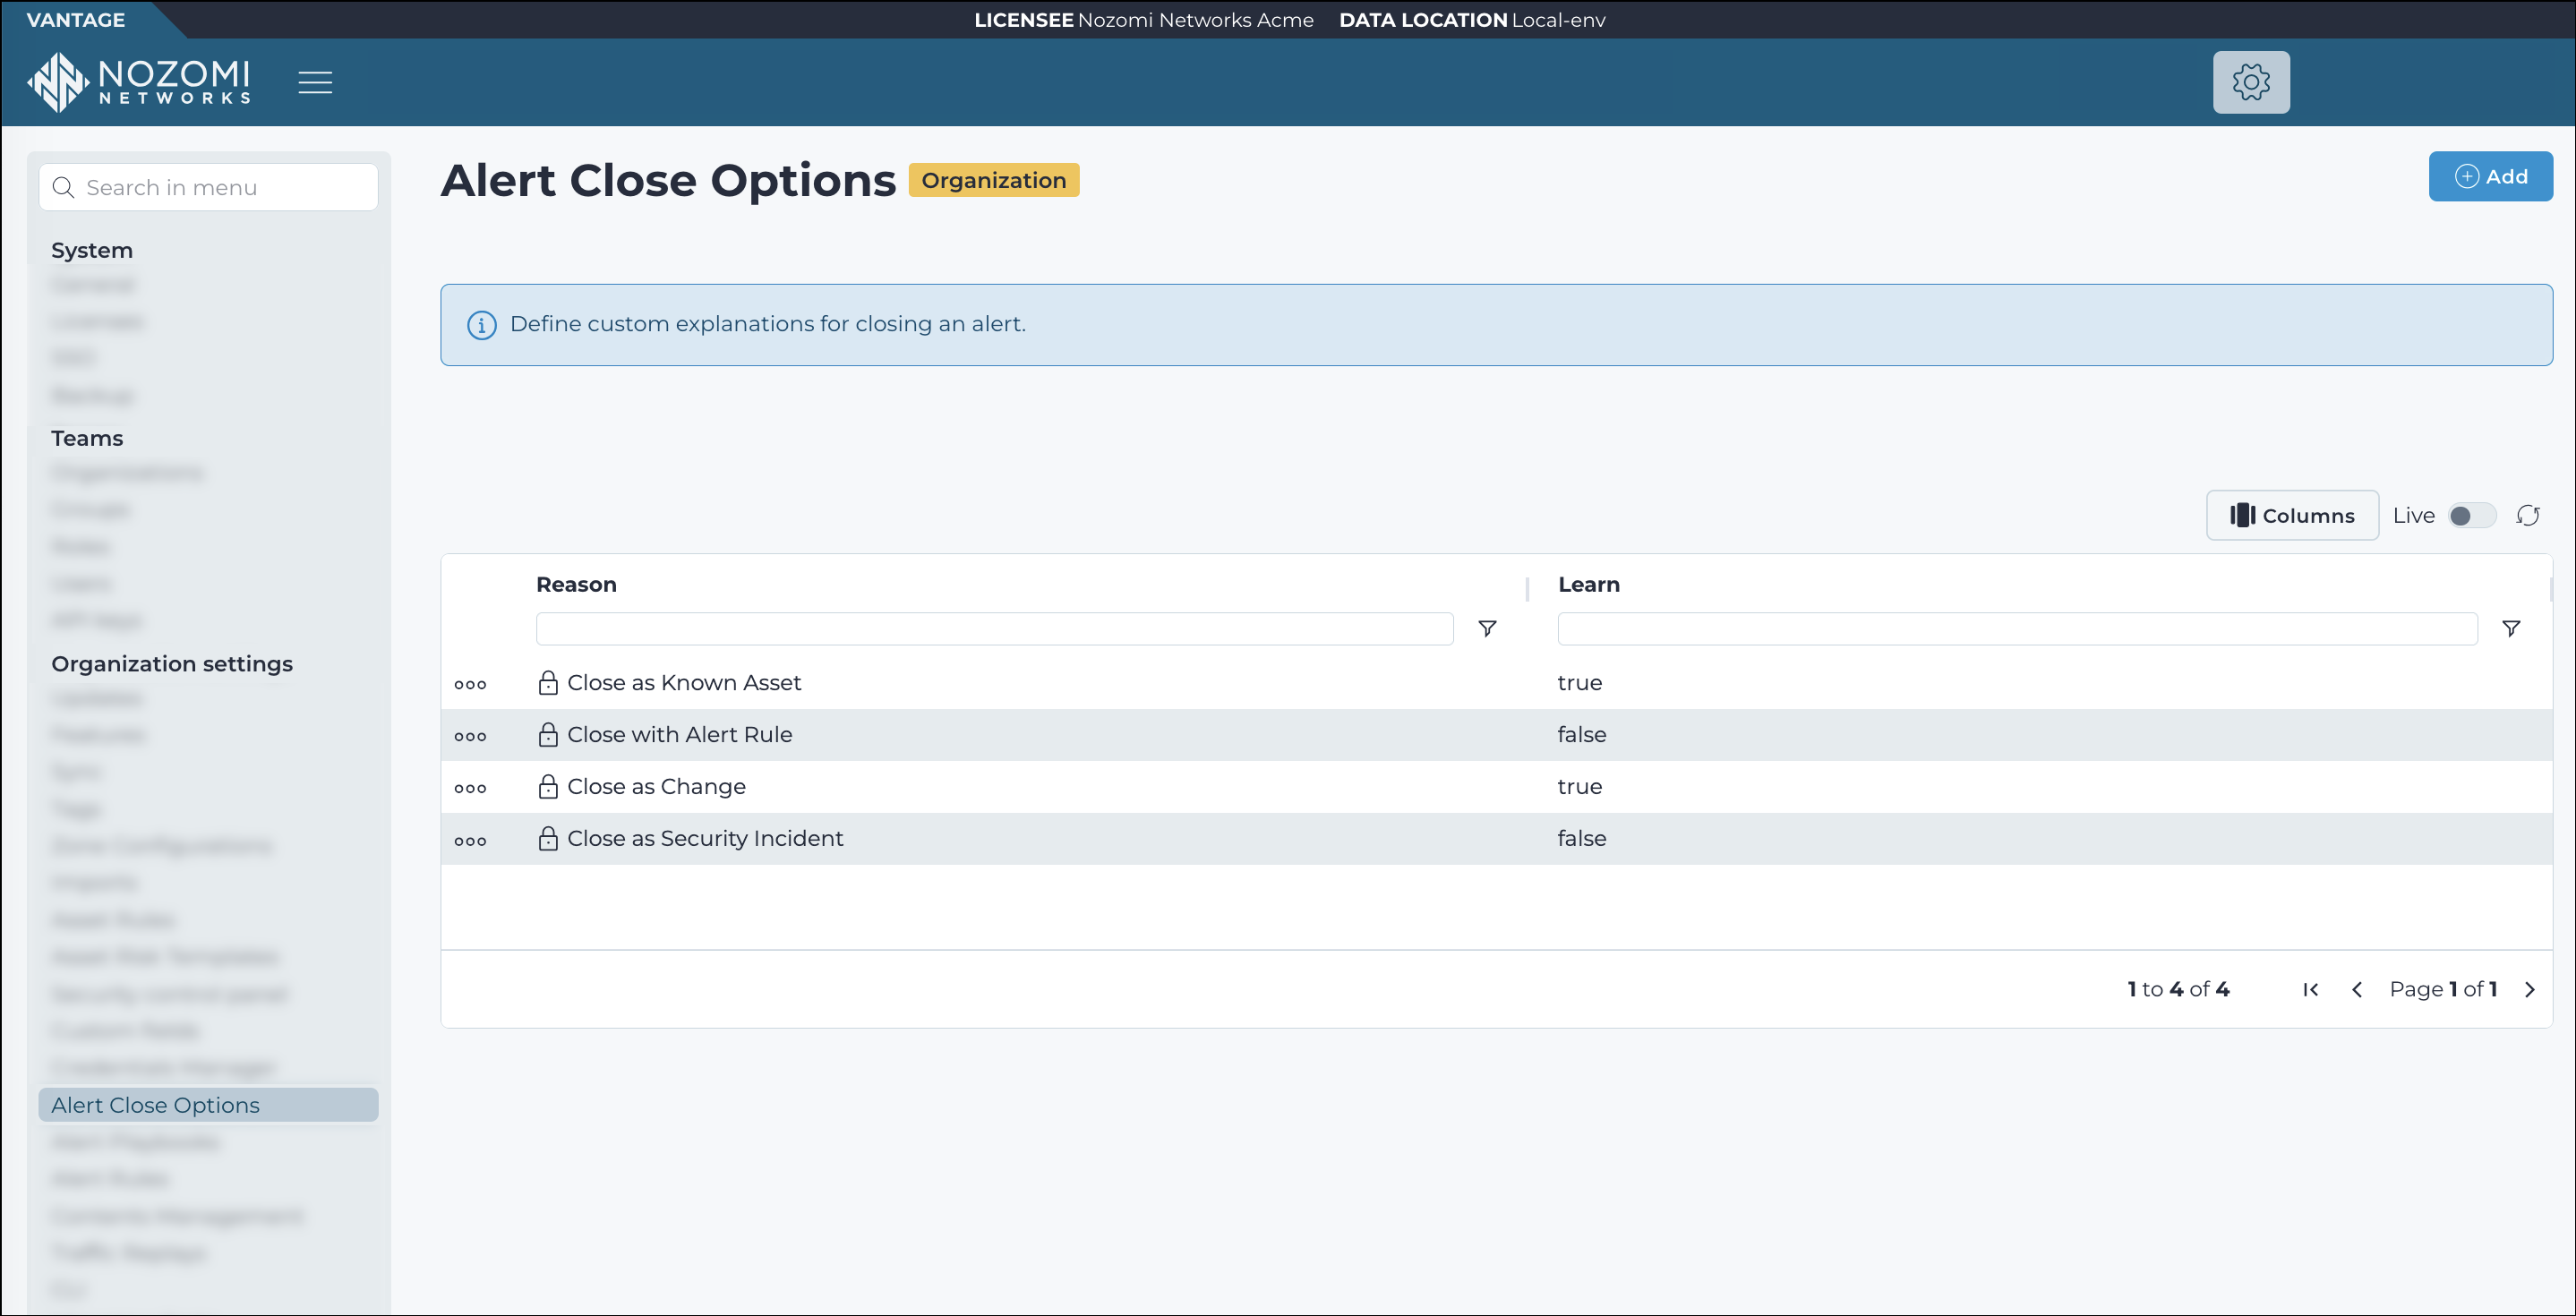This screenshot has height=1316, width=2576.
Task: Click the Licensee Nozomi Networks Acme text
Action: click(1144, 20)
